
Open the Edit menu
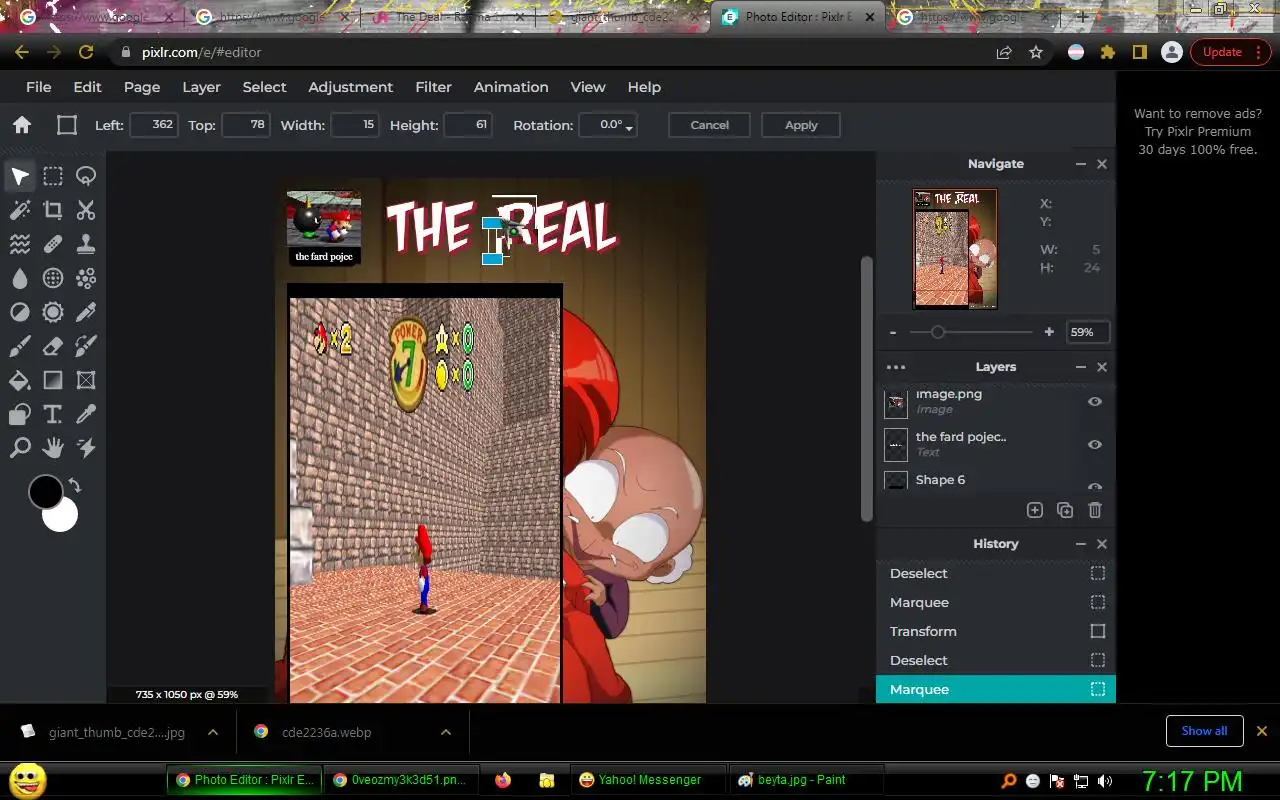[87, 87]
